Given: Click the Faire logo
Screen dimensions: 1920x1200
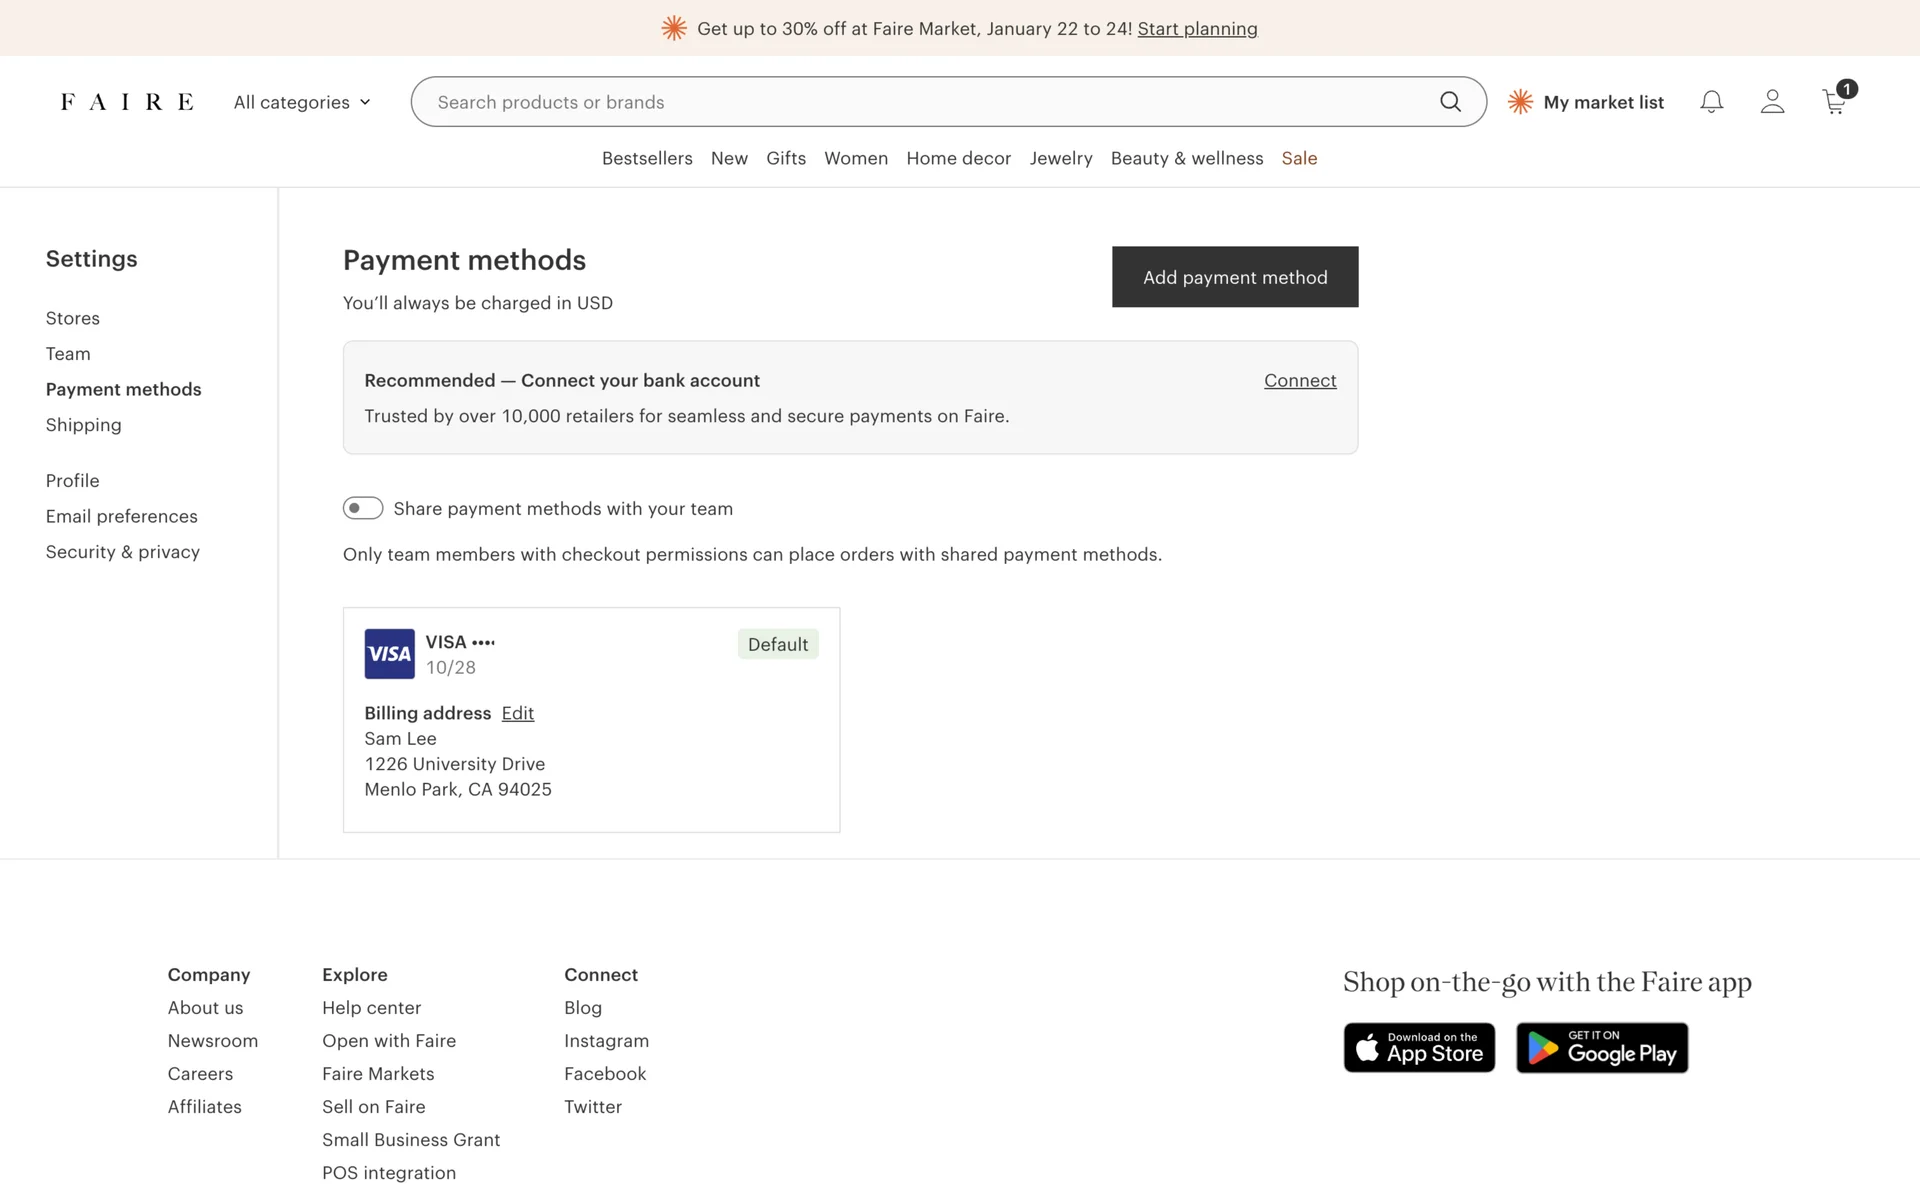Looking at the screenshot, I should coord(127,102).
